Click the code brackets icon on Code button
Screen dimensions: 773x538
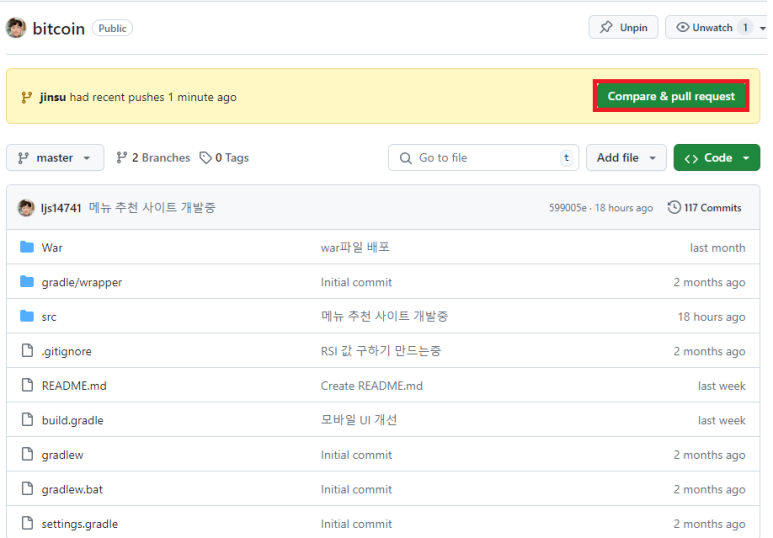[x=691, y=158]
